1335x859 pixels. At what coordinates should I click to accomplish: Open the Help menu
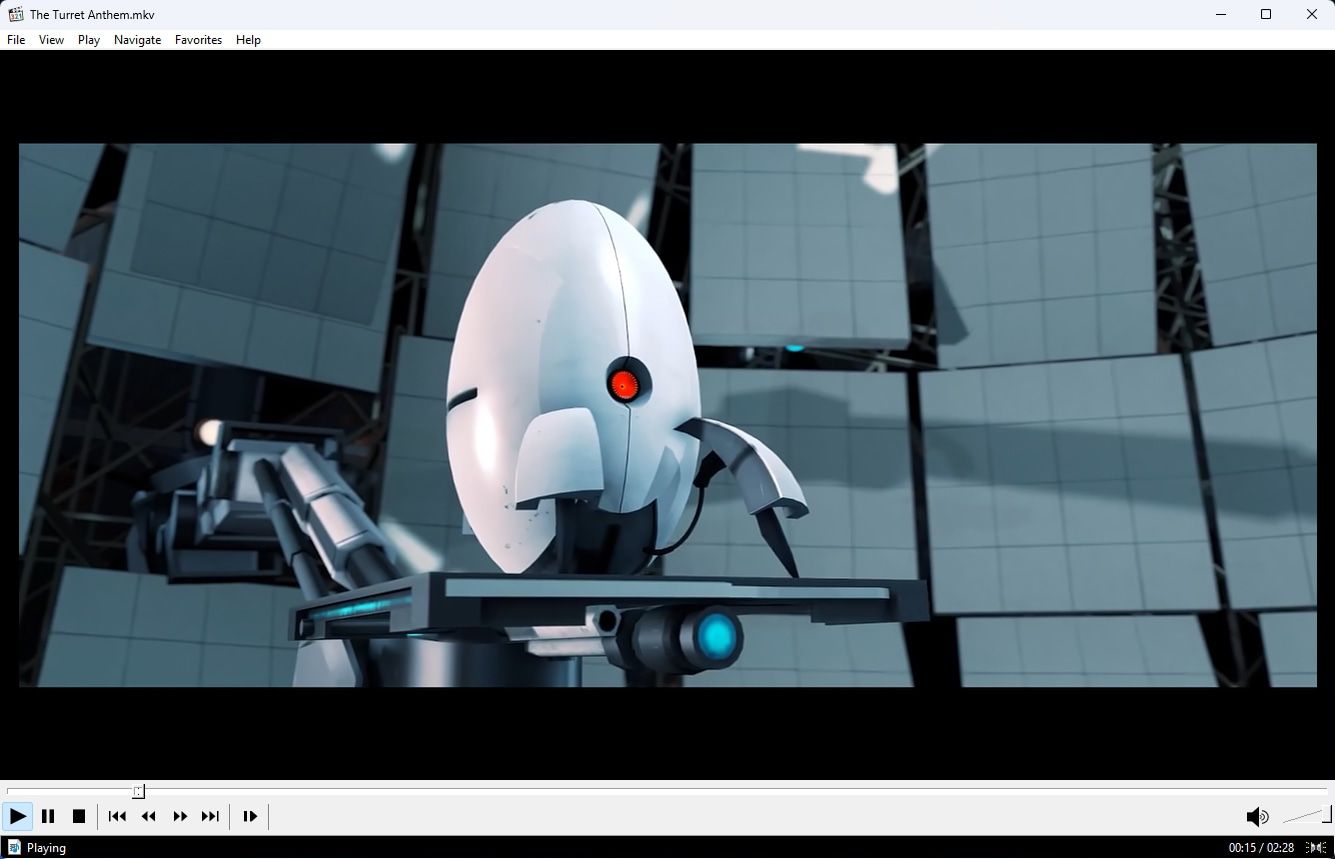(x=247, y=40)
